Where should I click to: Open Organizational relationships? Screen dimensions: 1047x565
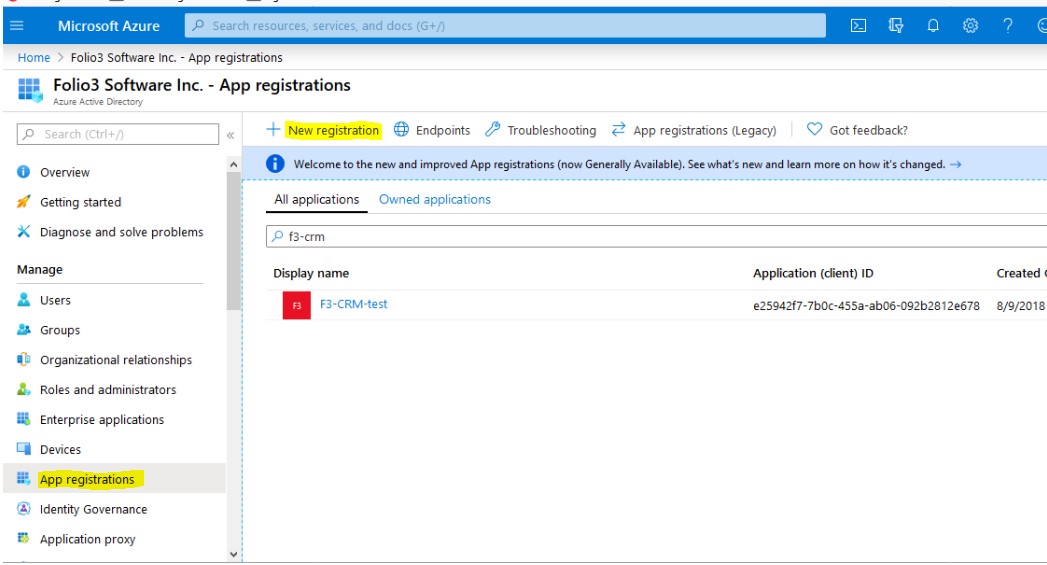[114, 359]
